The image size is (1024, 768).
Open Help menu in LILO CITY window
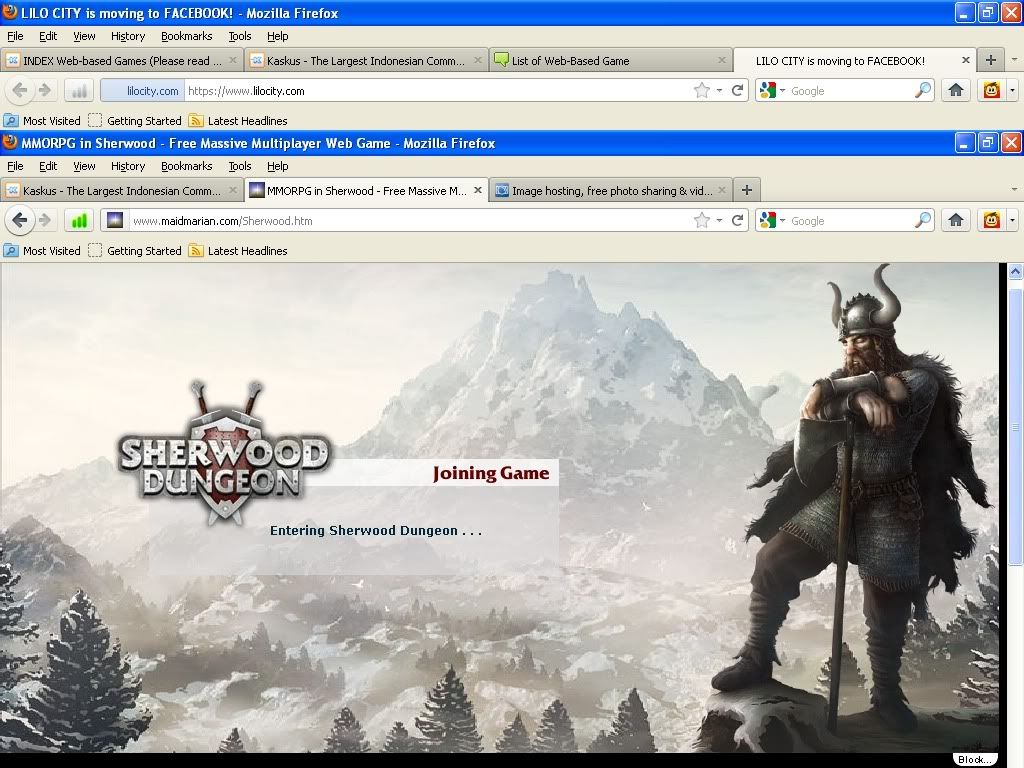pos(278,36)
